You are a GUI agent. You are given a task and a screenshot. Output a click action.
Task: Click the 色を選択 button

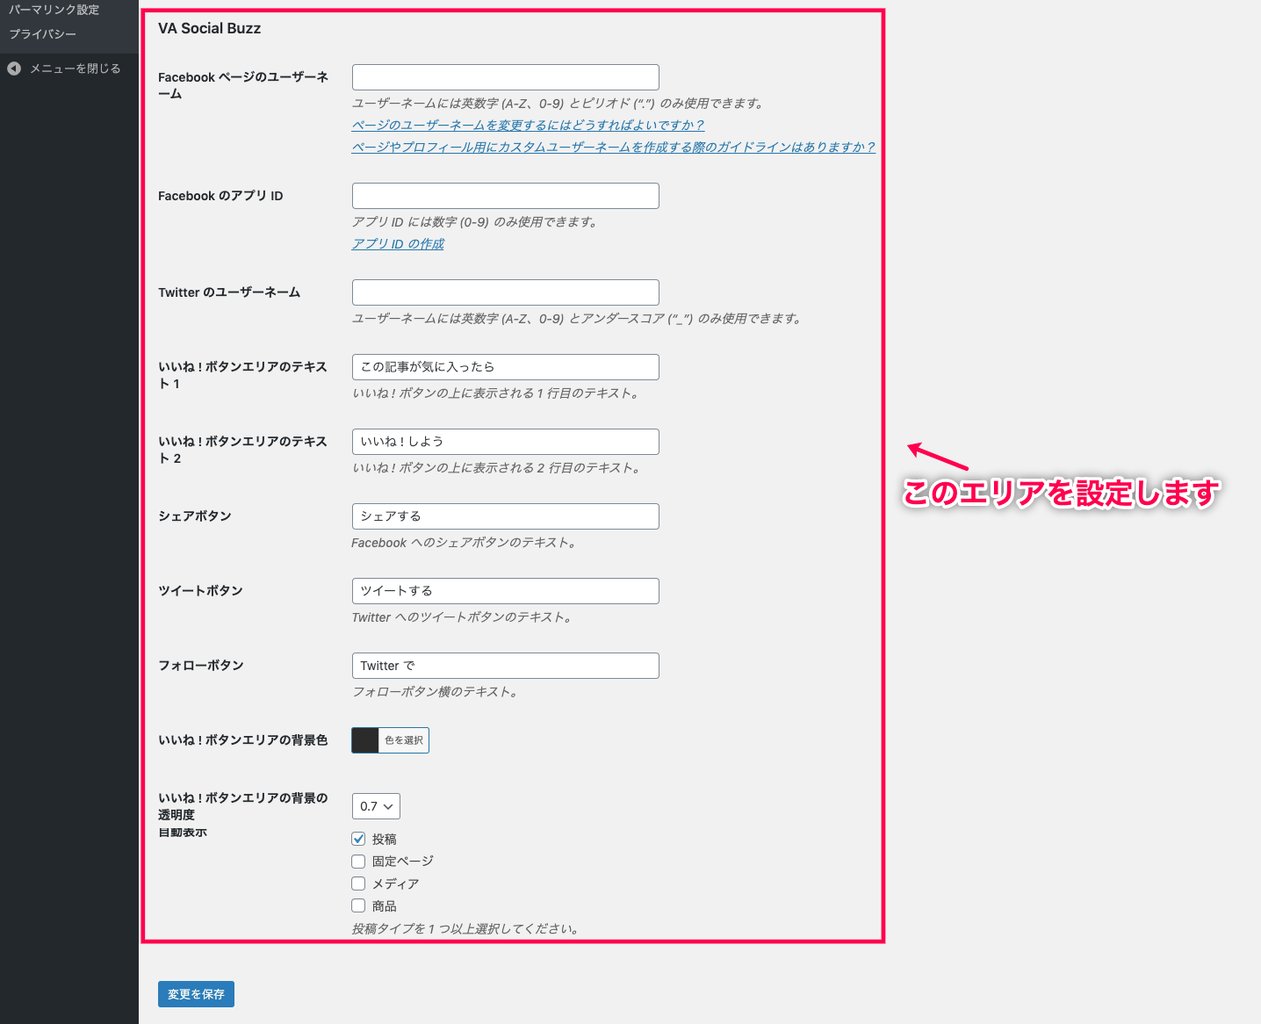pyautogui.click(x=404, y=740)
